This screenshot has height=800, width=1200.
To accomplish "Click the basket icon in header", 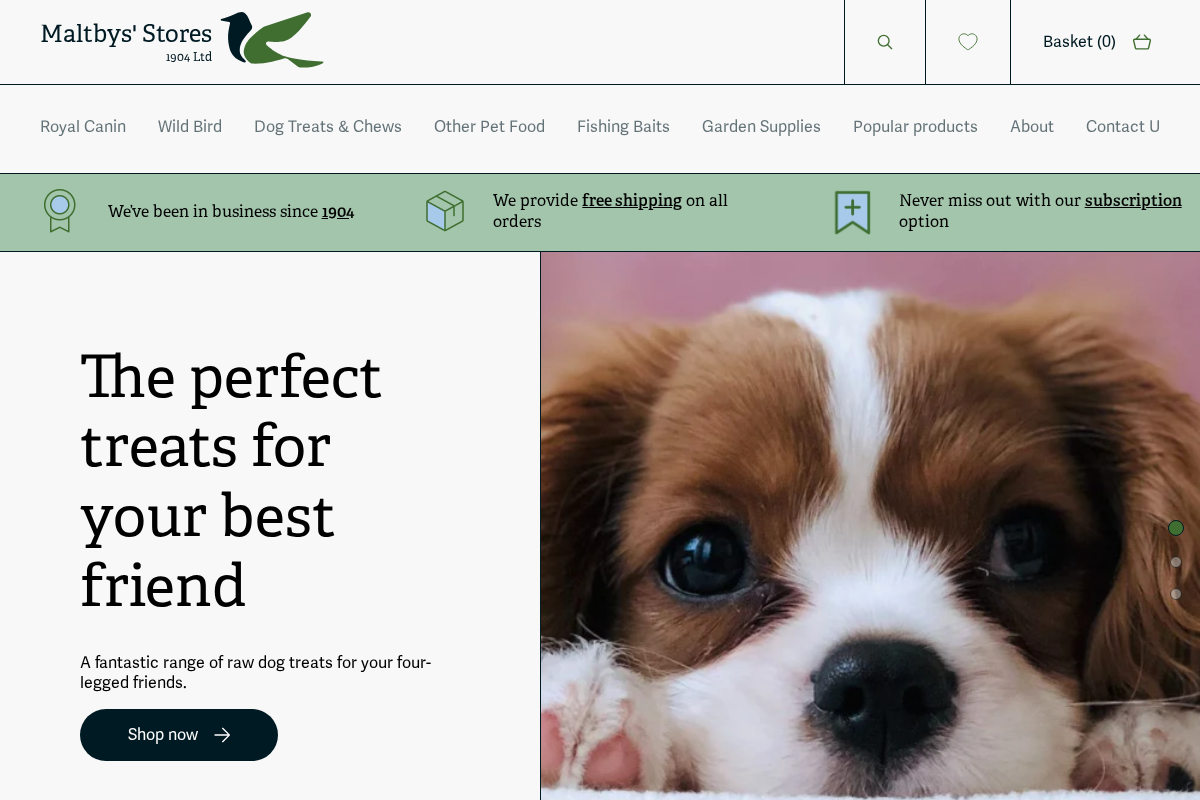I will [x=1142, y=42].
